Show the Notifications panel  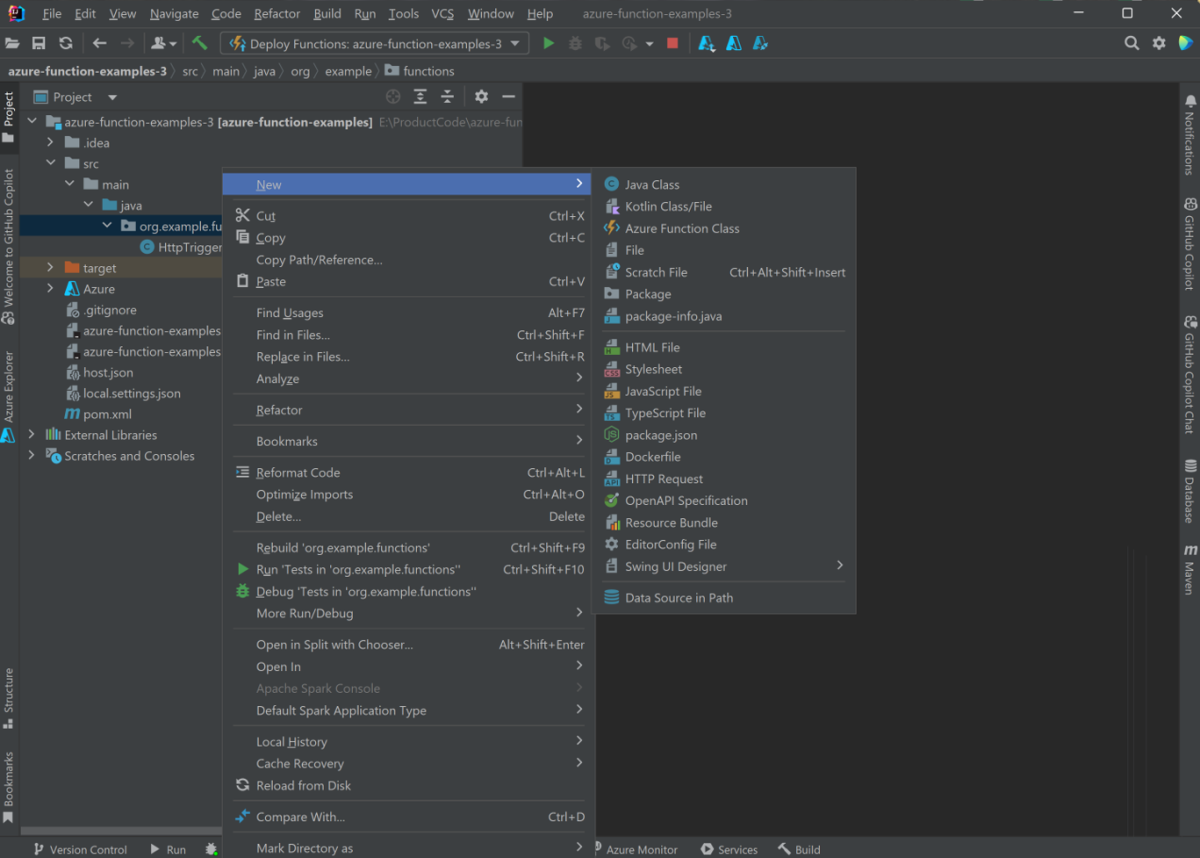click(1190, 131)
